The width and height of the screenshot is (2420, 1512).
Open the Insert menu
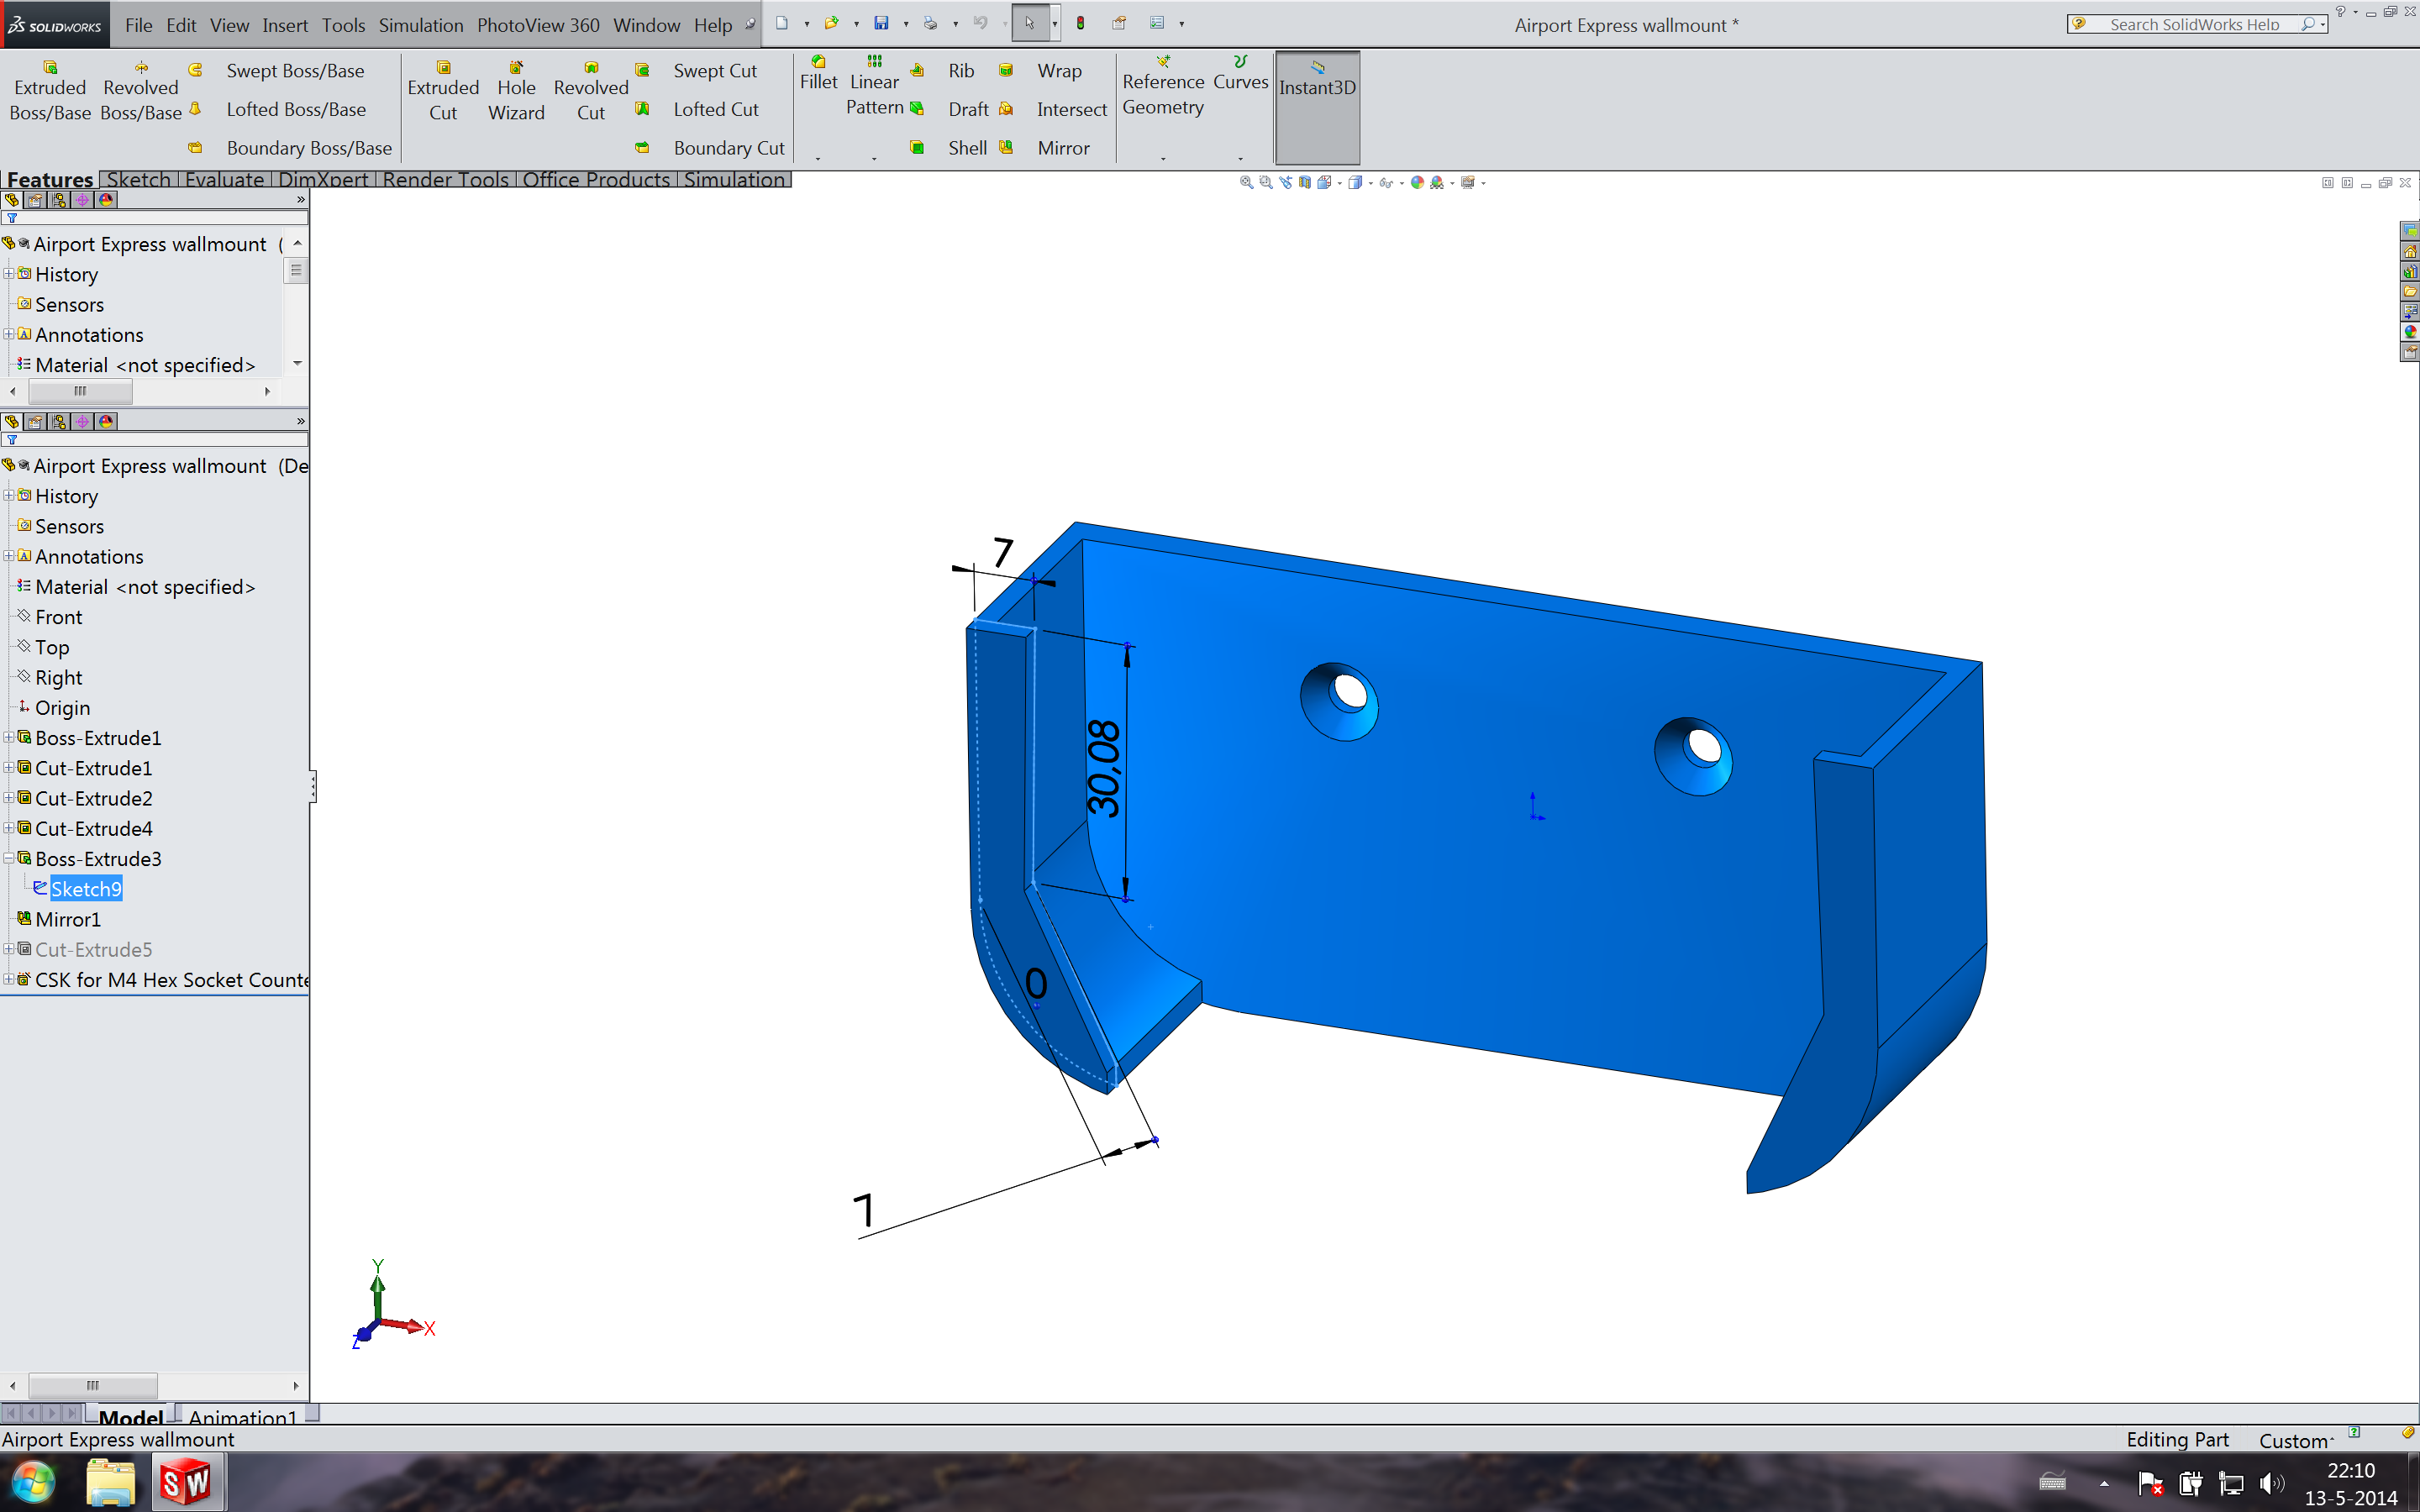(x=285, y=25)
